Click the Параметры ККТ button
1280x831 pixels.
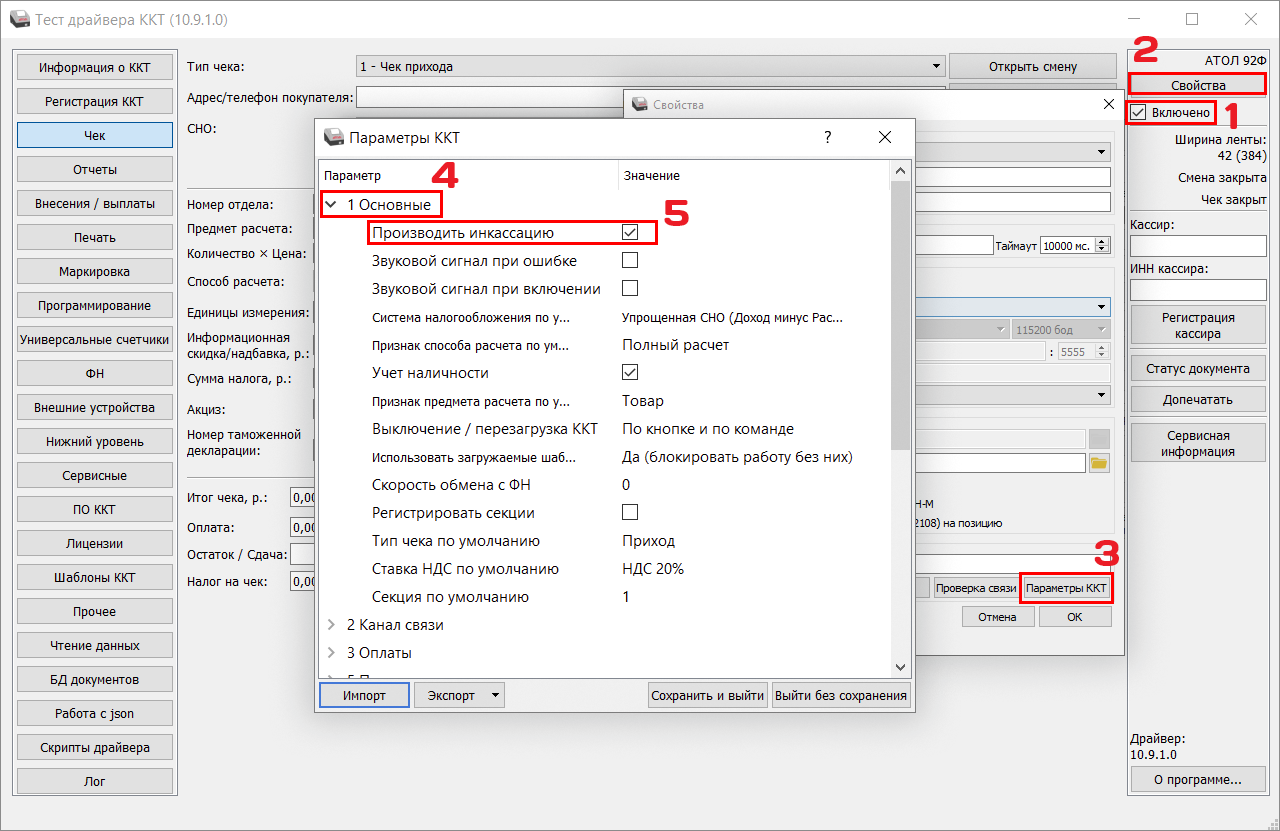click(1066, 588)
